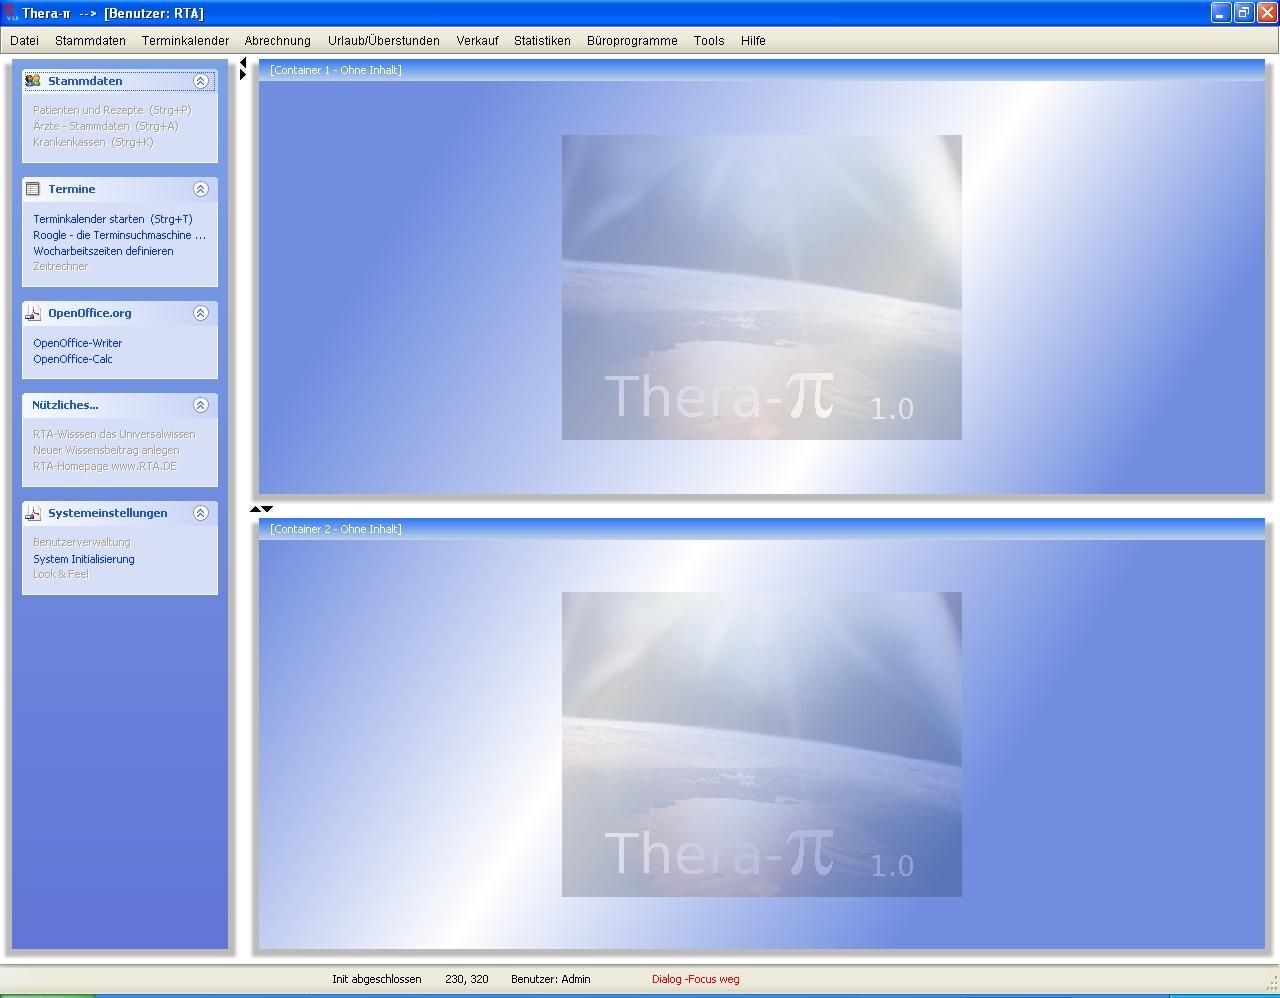This screenshot has width=1280, height=998.
Task: Open RTA-Homepage www.RTA.DE link
Action: pyautogui.click(x=105, y=466)
